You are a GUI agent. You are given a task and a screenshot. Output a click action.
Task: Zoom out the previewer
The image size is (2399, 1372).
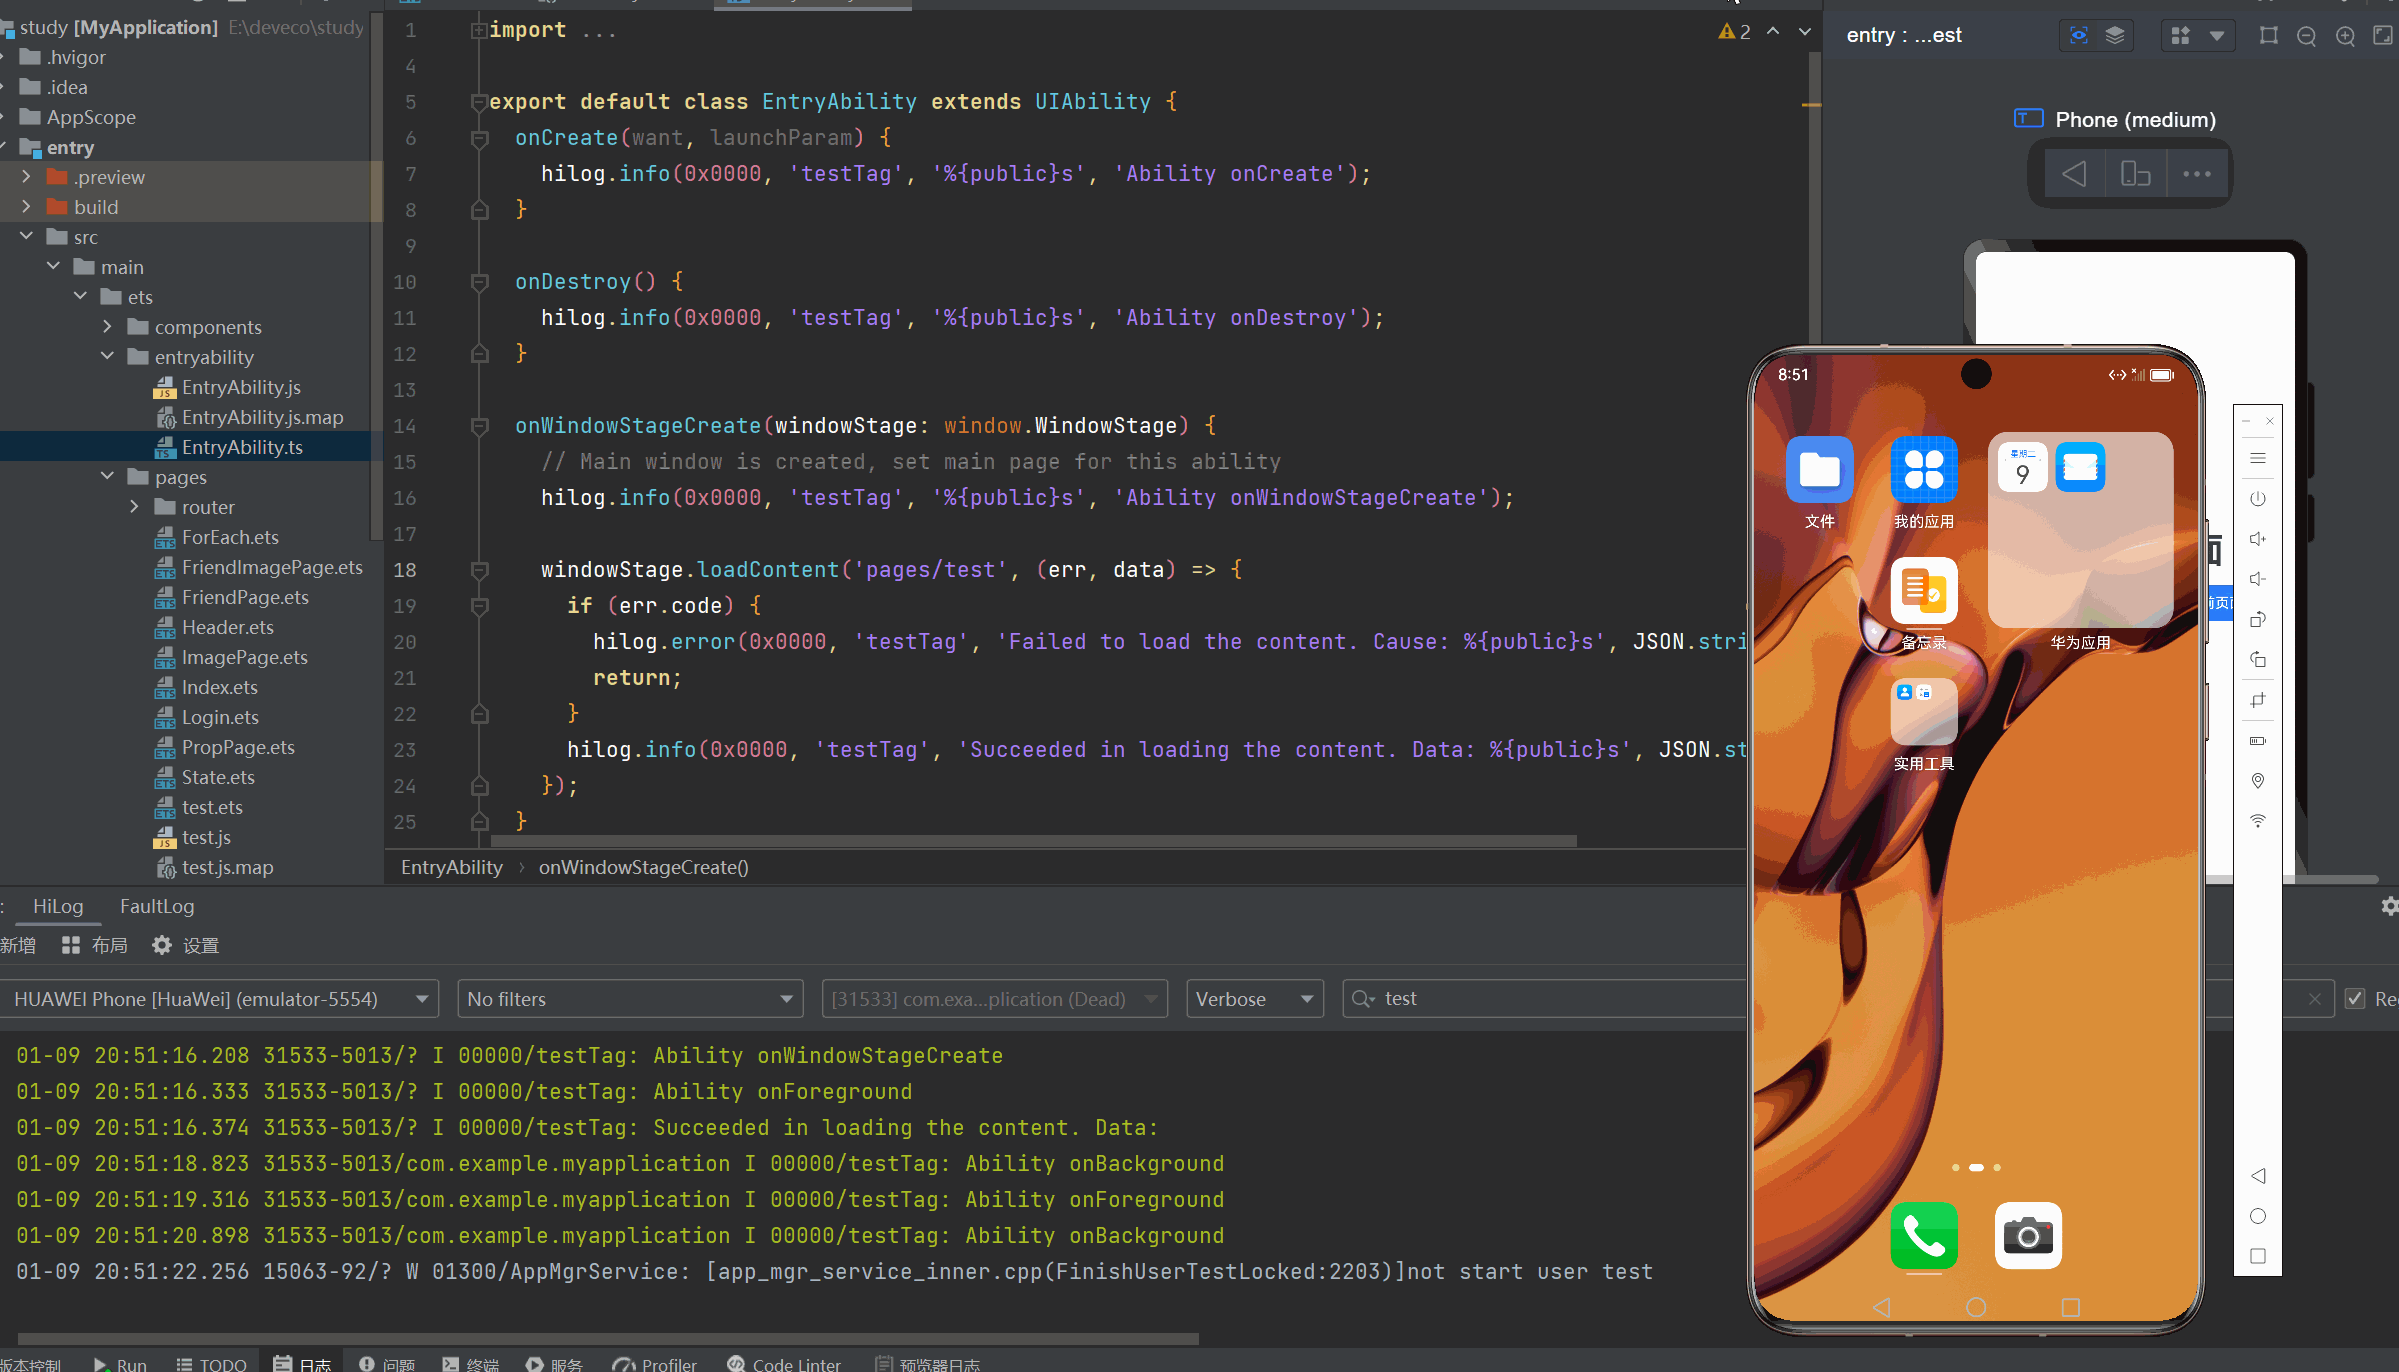2306,36
